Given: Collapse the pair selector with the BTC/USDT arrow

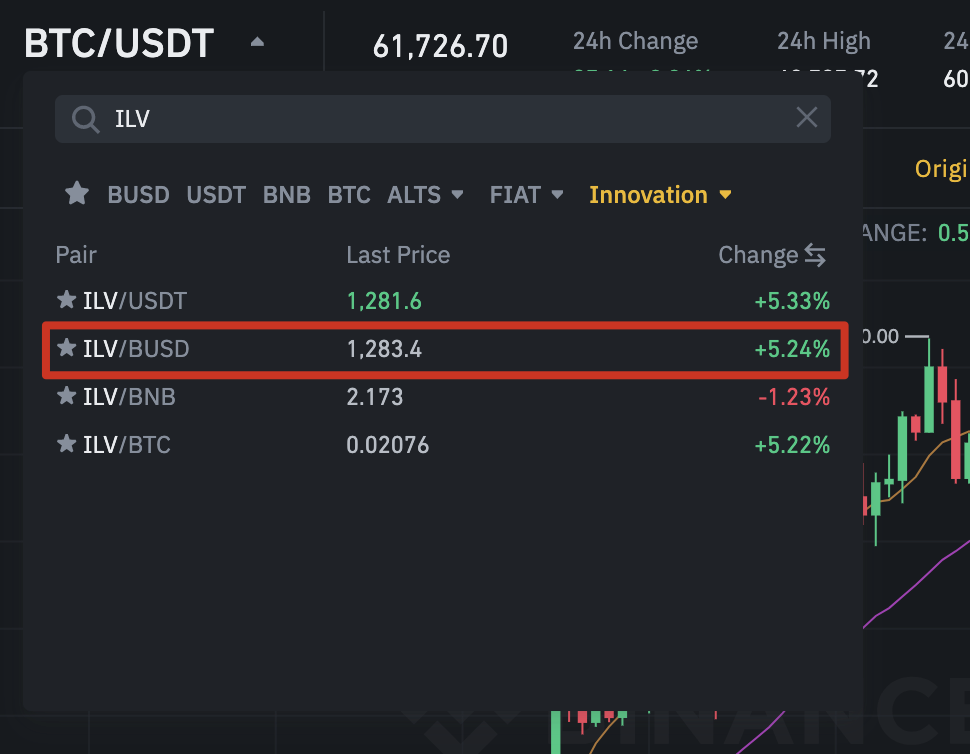Looking at the screenshot, I should pyautogui.click(x=257, y=42).
